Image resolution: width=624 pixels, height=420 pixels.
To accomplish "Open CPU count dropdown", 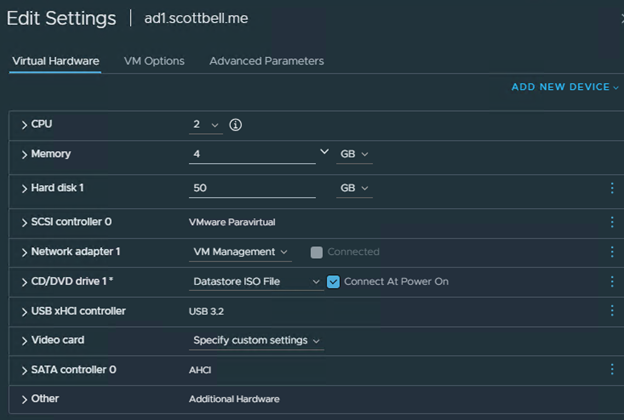I will [x=207, y=125].
